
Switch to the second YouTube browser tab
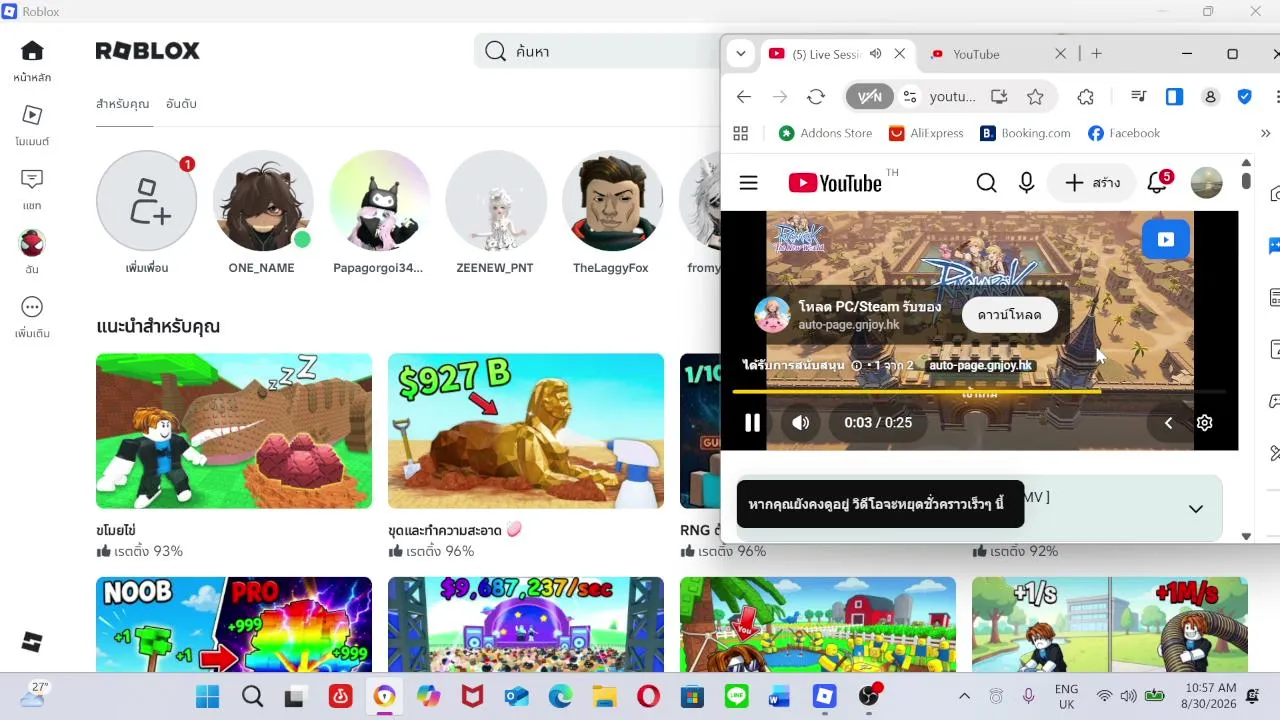976,54
